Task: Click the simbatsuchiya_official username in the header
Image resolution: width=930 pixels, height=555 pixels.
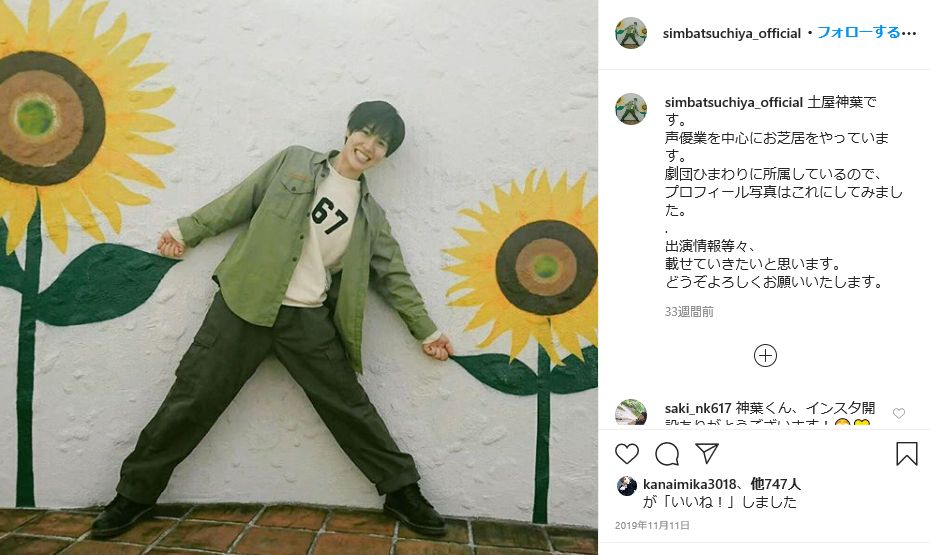Action: [732, 33]
